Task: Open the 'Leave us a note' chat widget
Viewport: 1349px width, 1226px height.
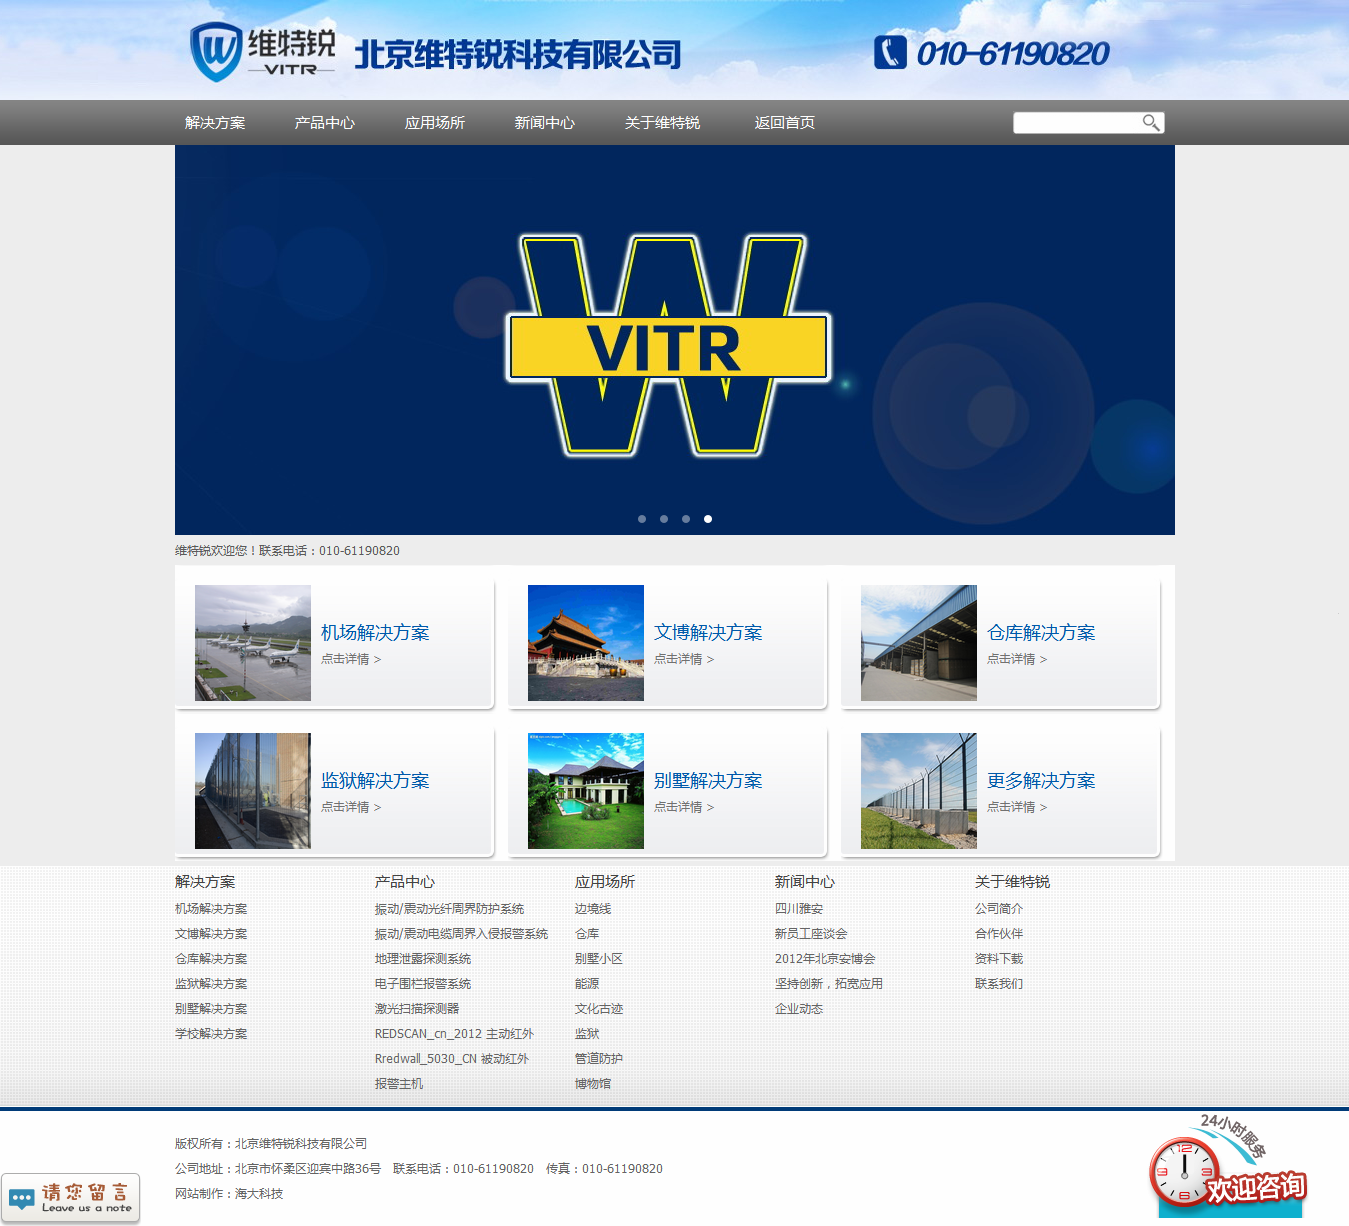Action: coord(71,1198)
